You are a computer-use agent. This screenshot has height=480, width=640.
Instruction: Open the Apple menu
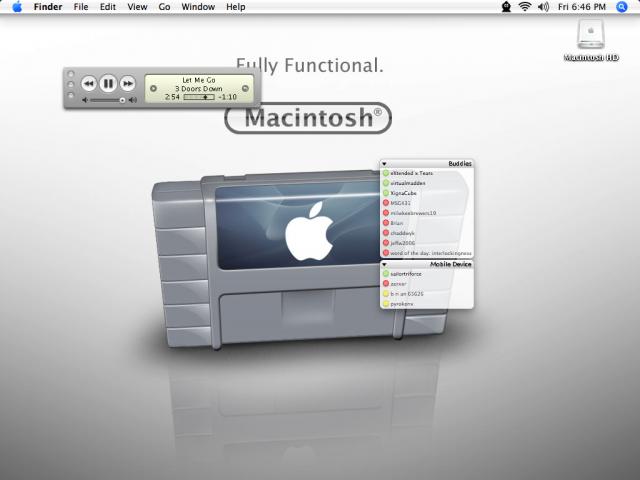click(x=17, y=7)
